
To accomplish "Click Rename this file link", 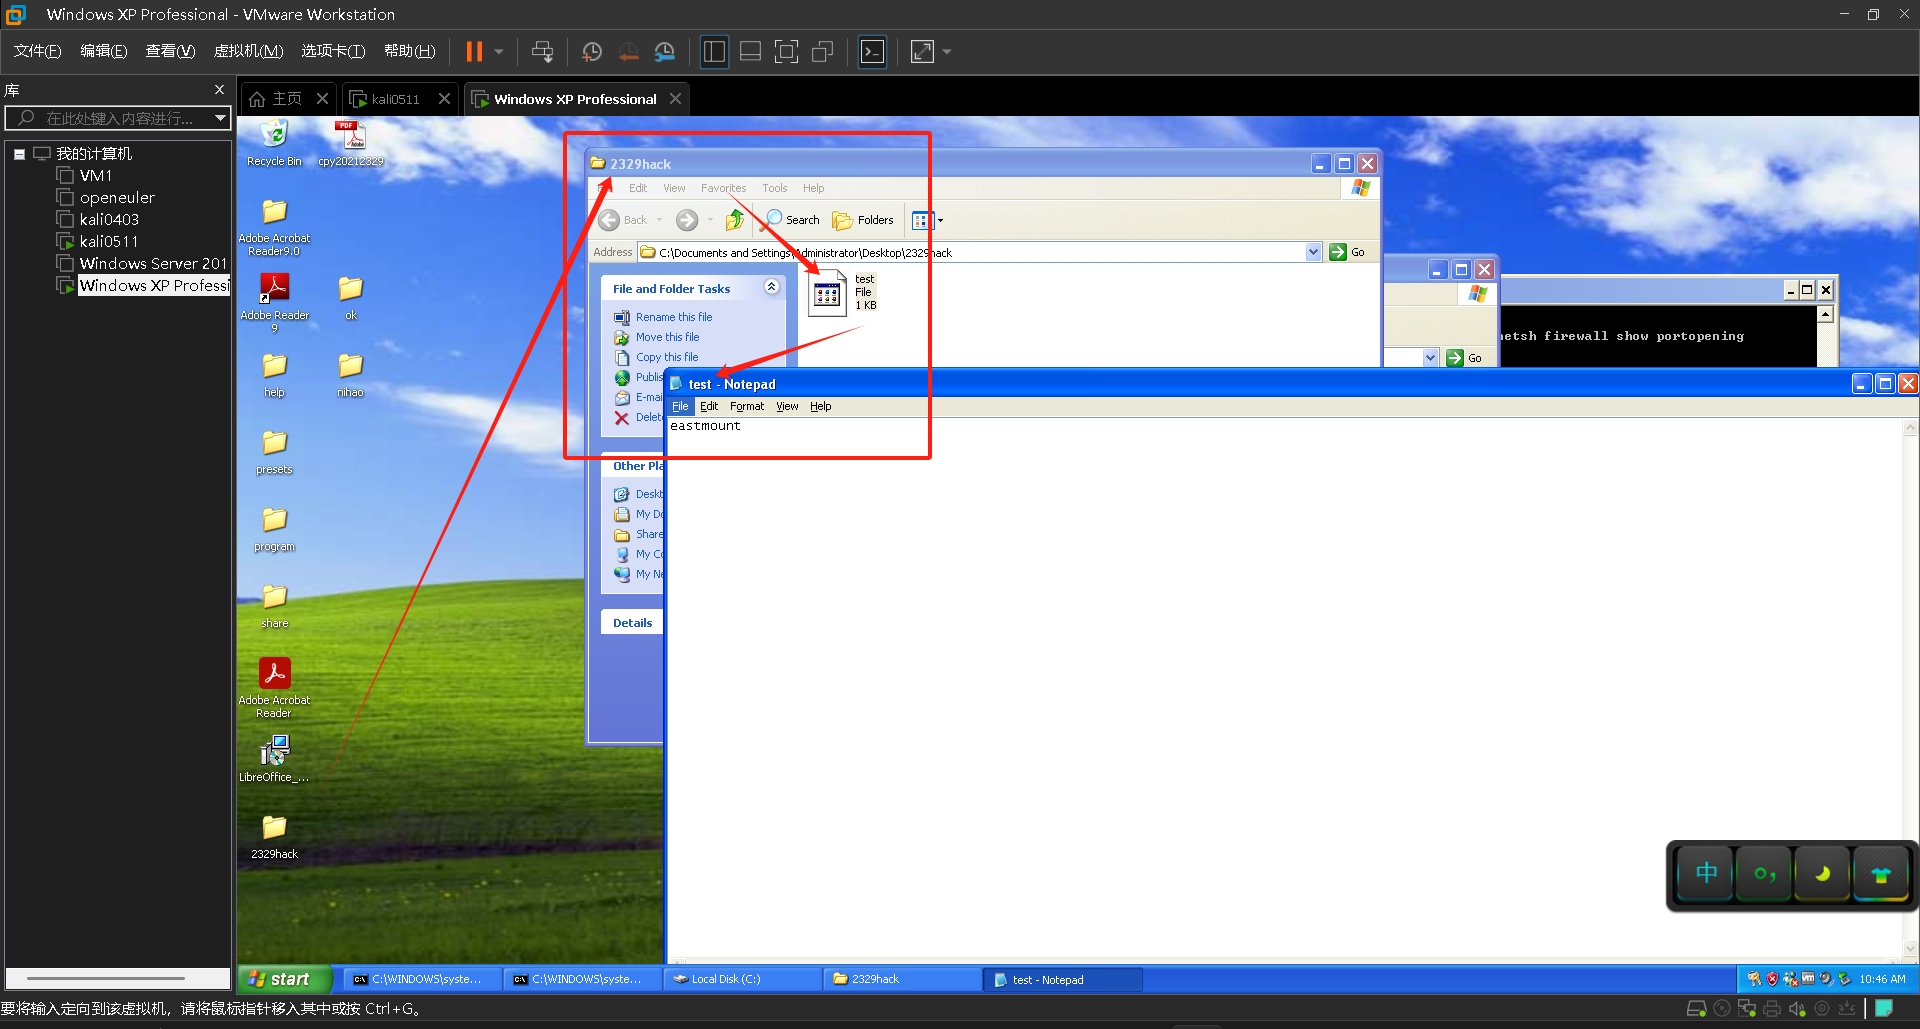I will click(x=674, y=317).
